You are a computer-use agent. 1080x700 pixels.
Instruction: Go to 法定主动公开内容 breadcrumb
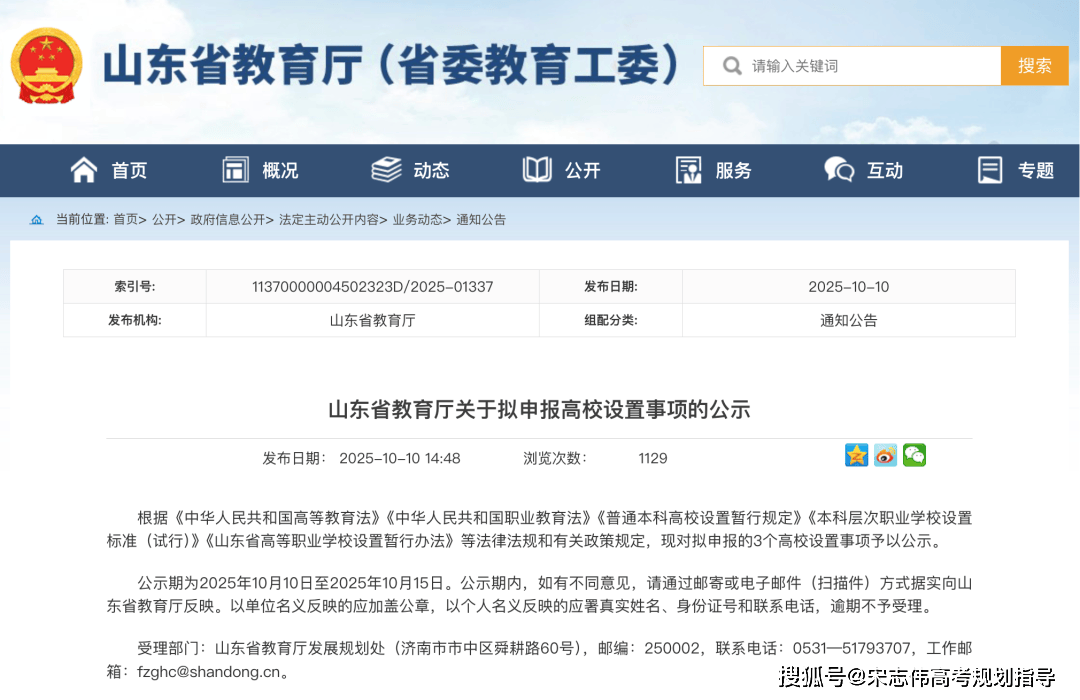tap(328, 220)
